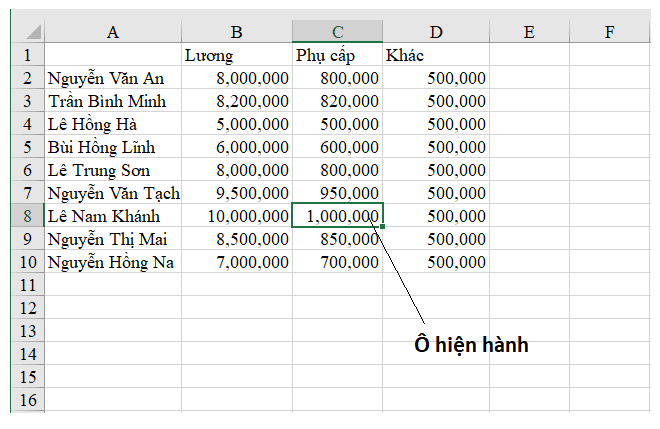Viewport: 660px width, 429px height.
Task: Click the 'Phụ cấp' header cell
Action: coord(338,55)
